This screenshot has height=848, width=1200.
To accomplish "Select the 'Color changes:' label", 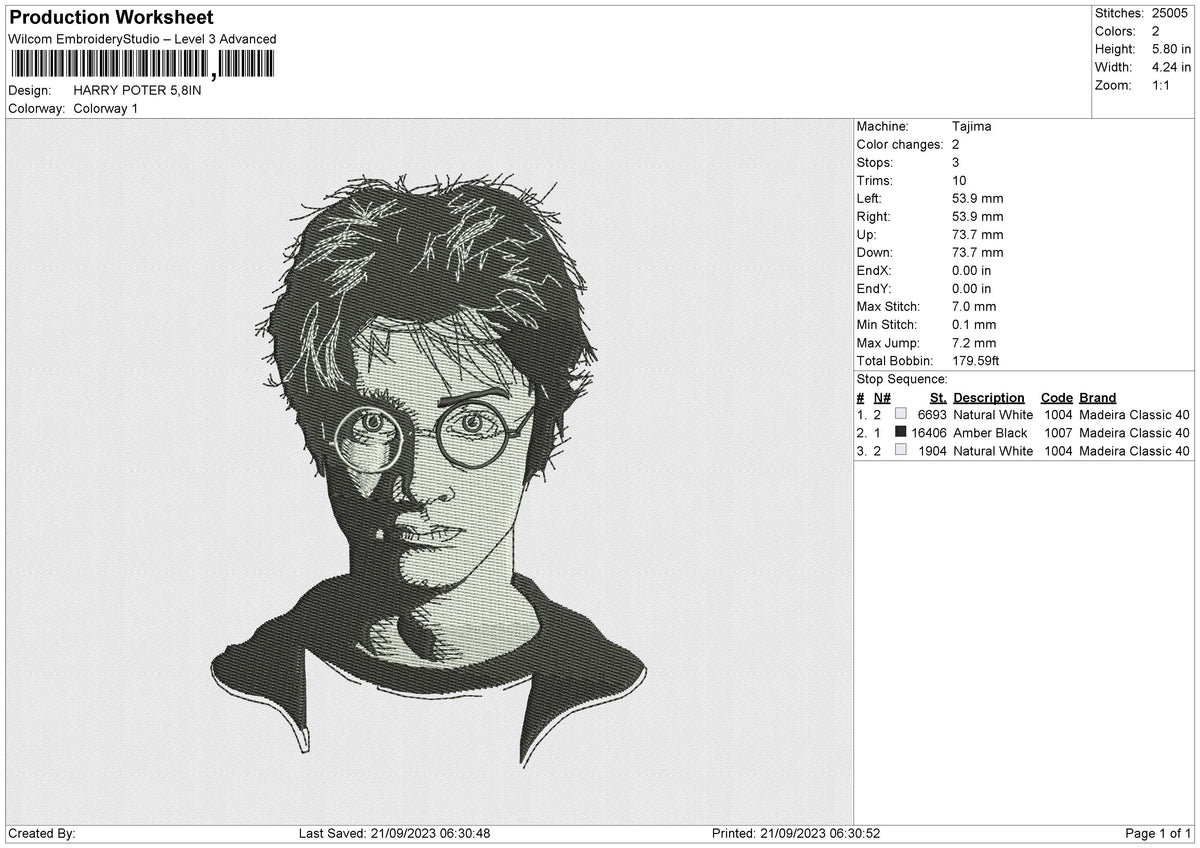I will pyautogui.click(x=900, y=145).
